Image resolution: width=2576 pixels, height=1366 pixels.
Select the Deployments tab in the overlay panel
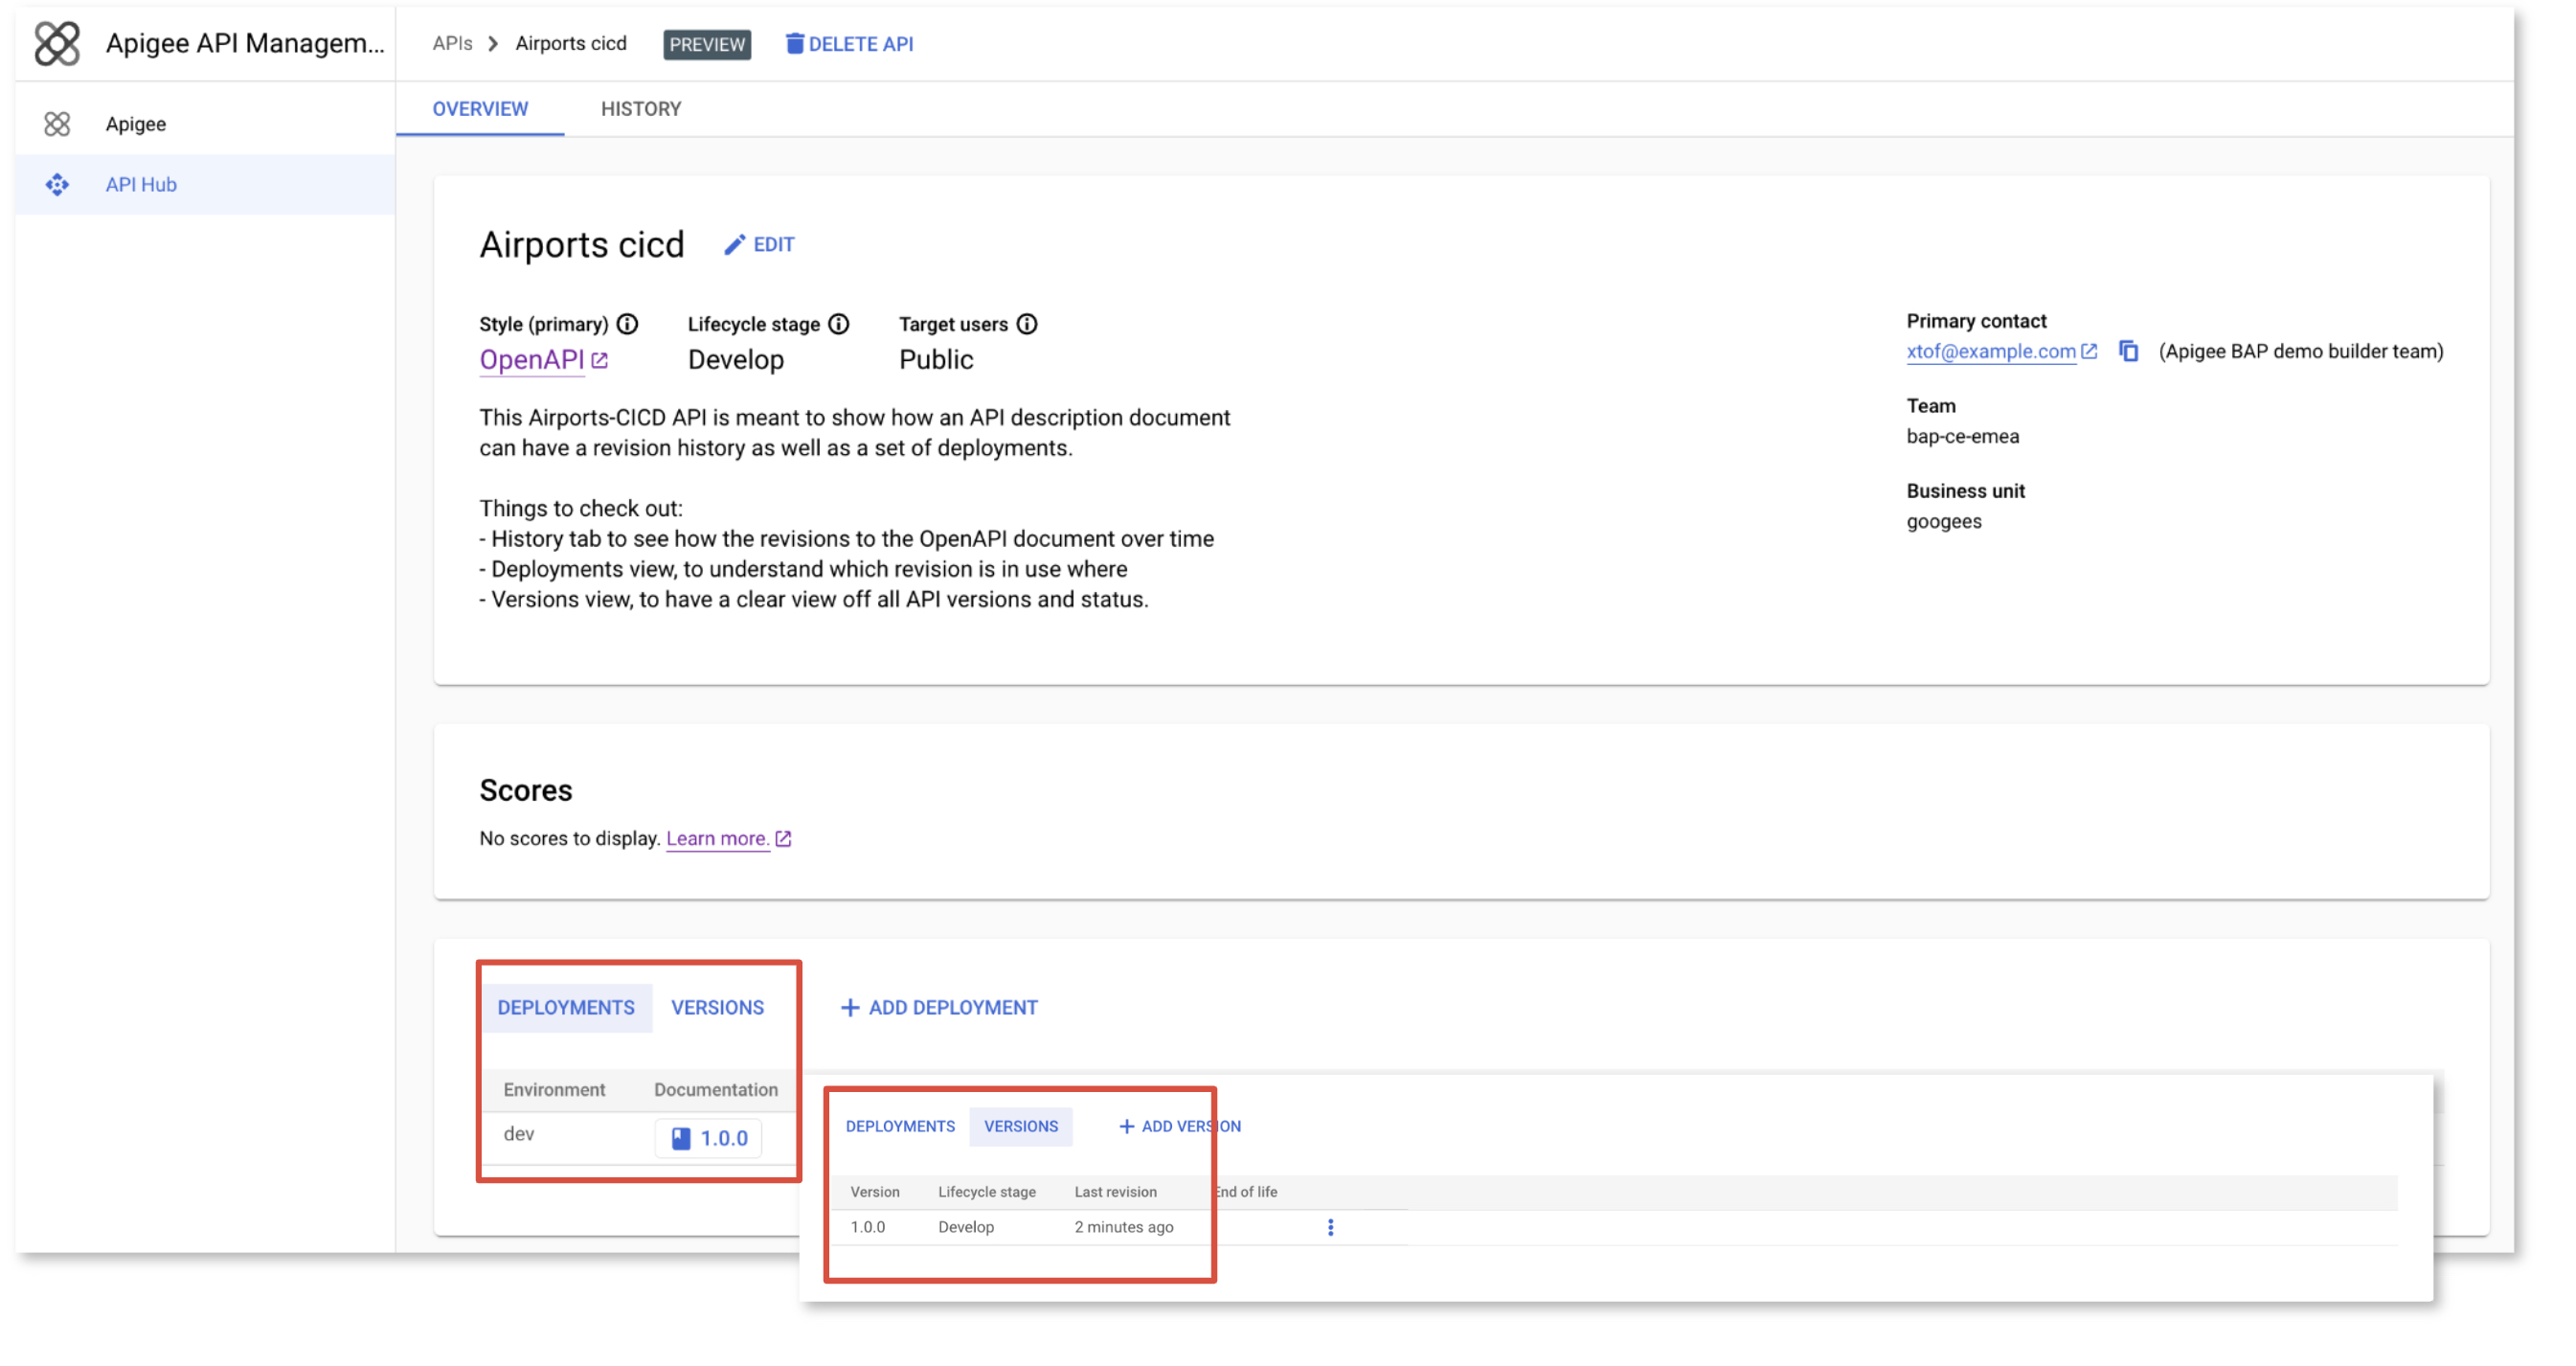pyautogui.click(x=899, y=1126)
